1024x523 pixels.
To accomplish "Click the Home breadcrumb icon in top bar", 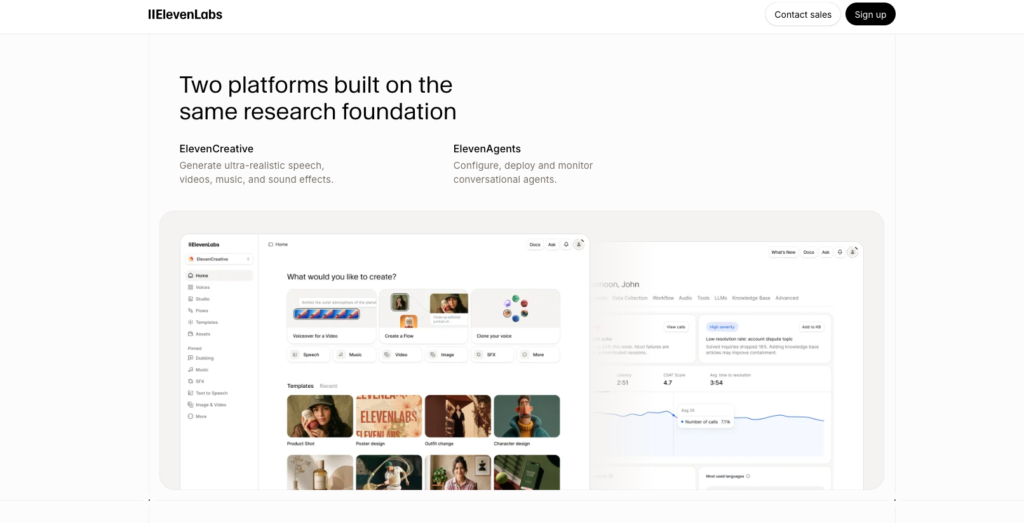I will pyautogui.click(x=270, y=244).
